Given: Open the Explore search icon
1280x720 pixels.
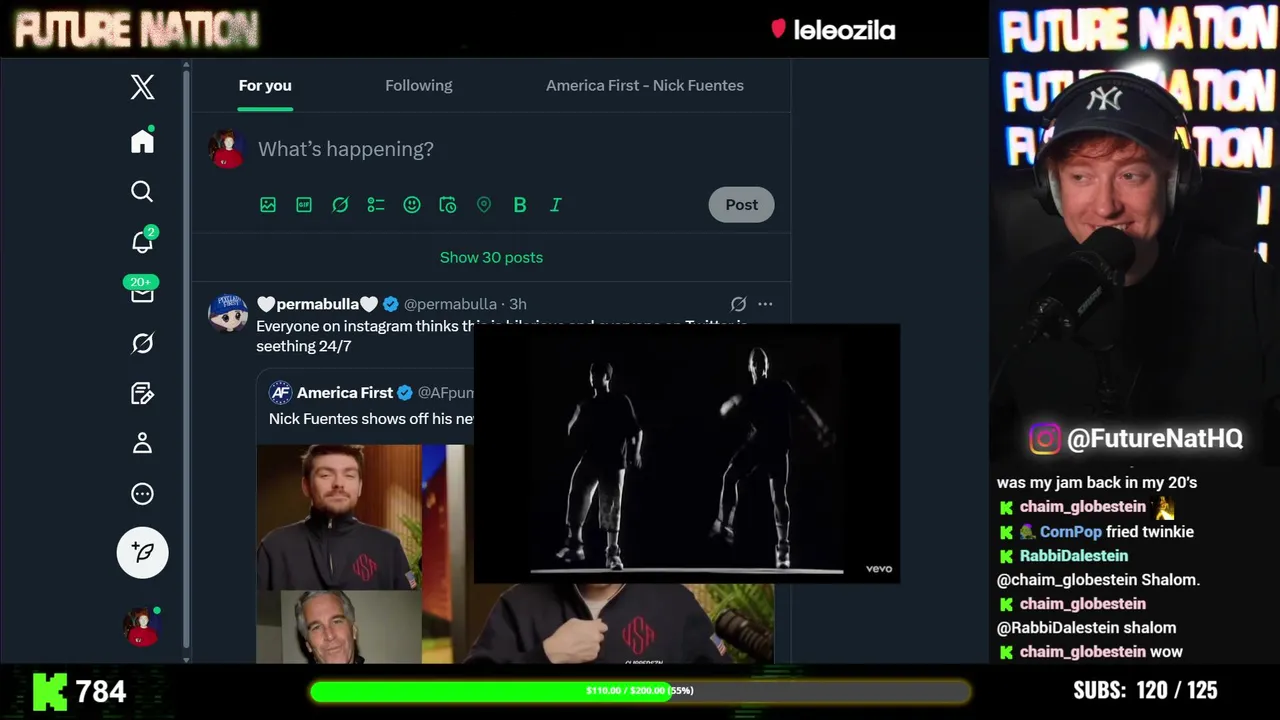Looking at the screenshot, I should [142, 191].
